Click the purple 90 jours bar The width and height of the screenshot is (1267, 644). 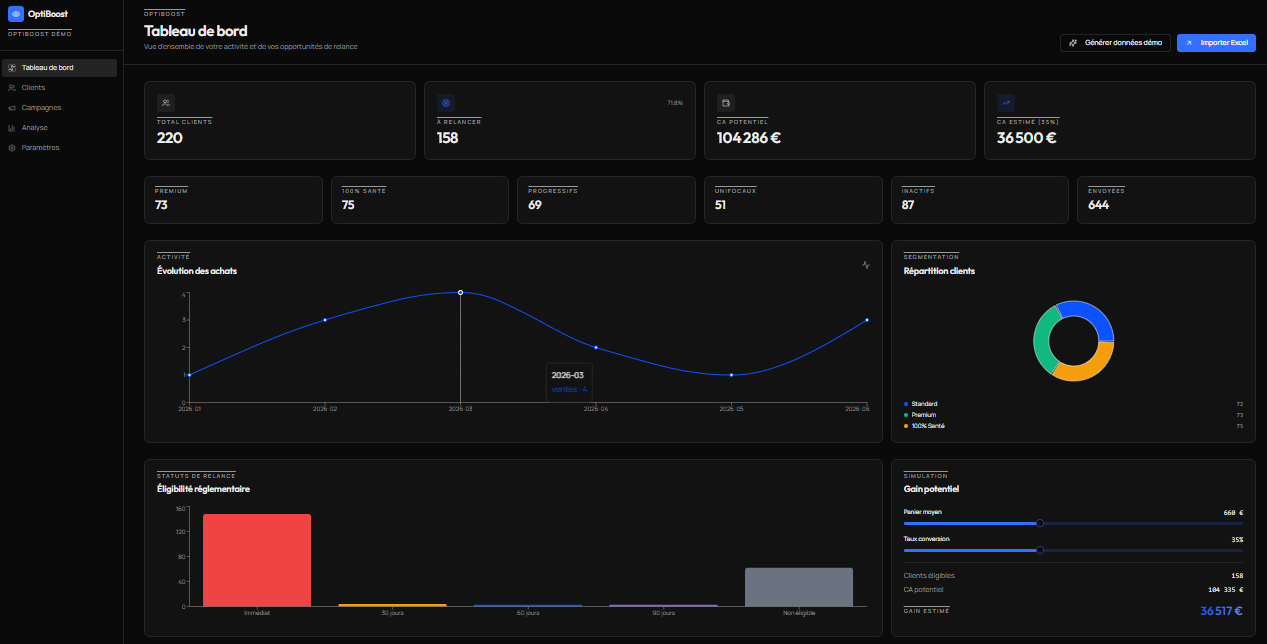point(663,605)
